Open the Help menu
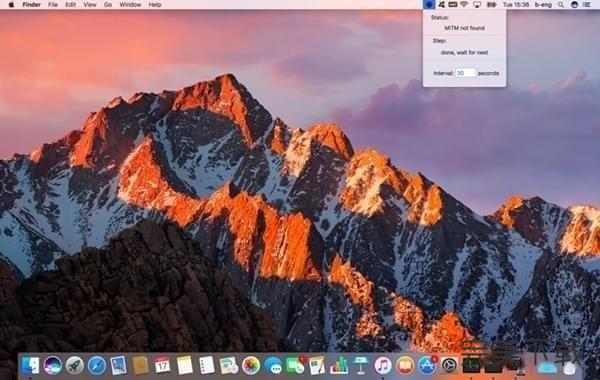The height and width of the screenshot is (380, 600). 155,5
